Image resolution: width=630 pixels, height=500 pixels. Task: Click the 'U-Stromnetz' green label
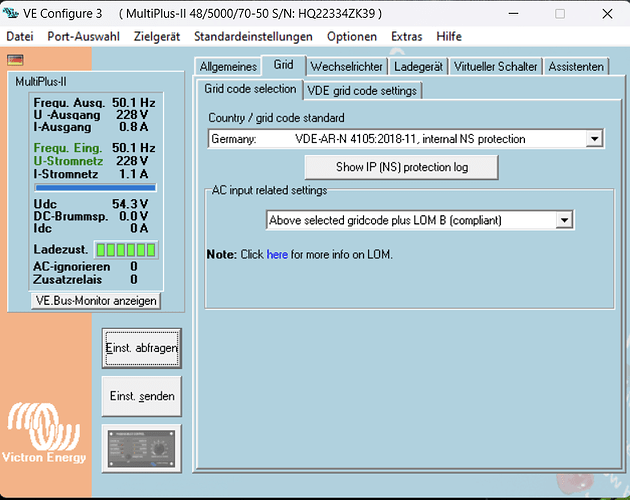click(x=68, y=161)
